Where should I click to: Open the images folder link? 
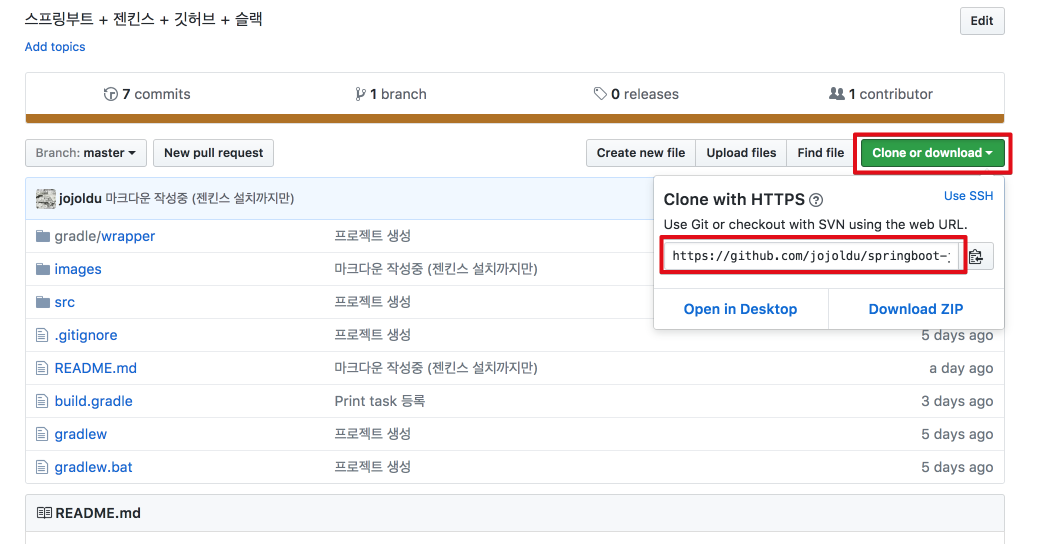[x=78, y=269]
